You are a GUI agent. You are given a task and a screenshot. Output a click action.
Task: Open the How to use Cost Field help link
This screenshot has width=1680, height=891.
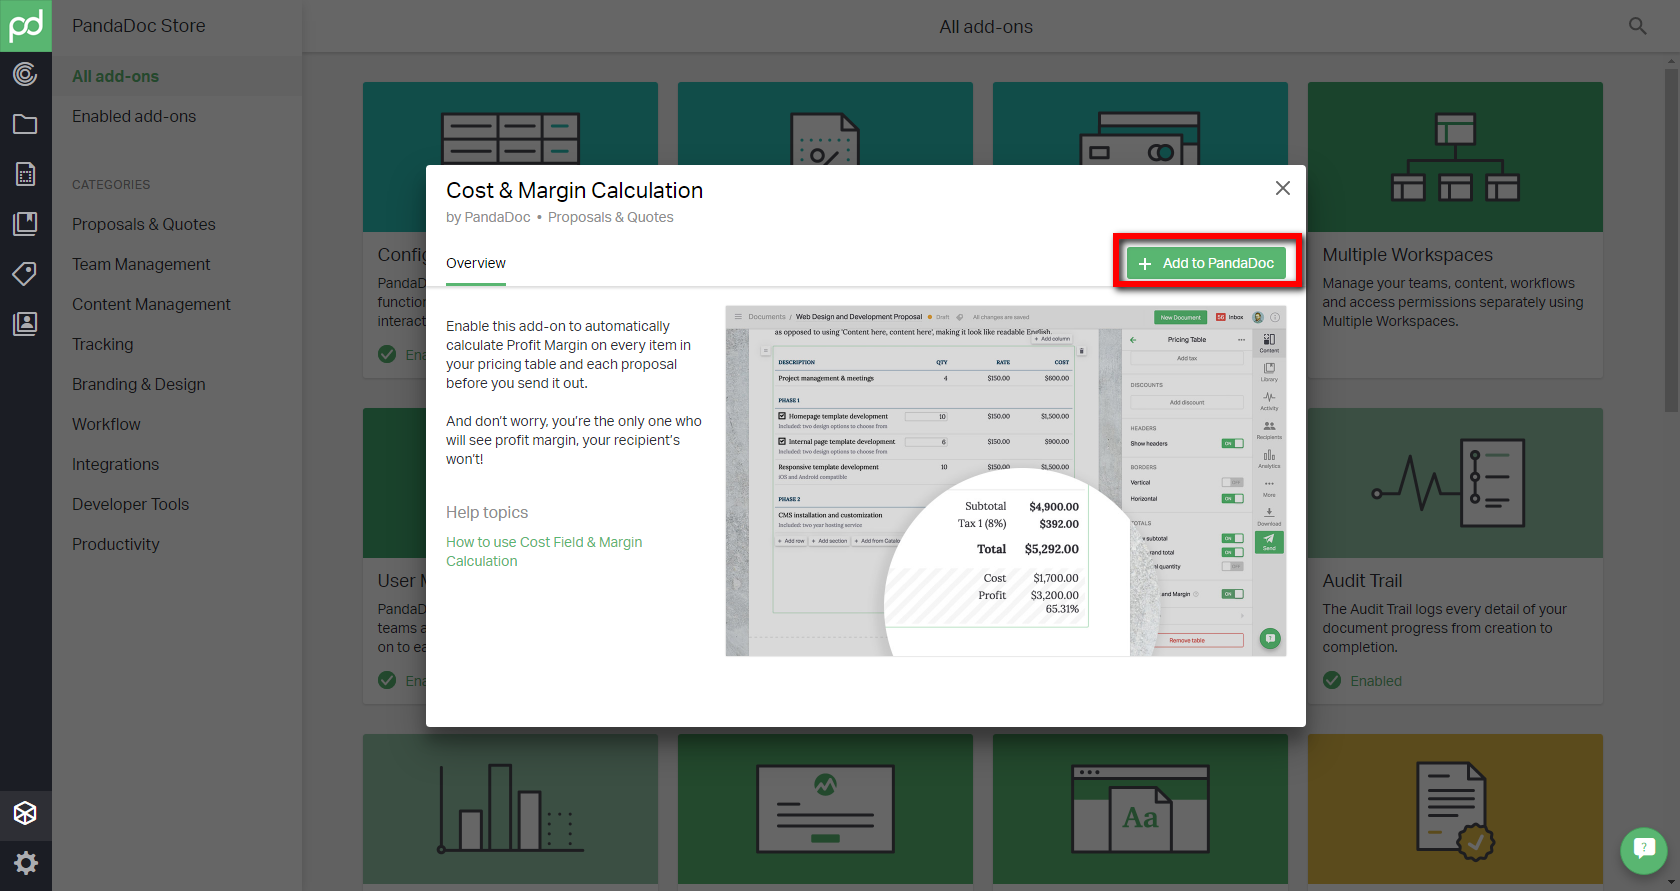544,551
